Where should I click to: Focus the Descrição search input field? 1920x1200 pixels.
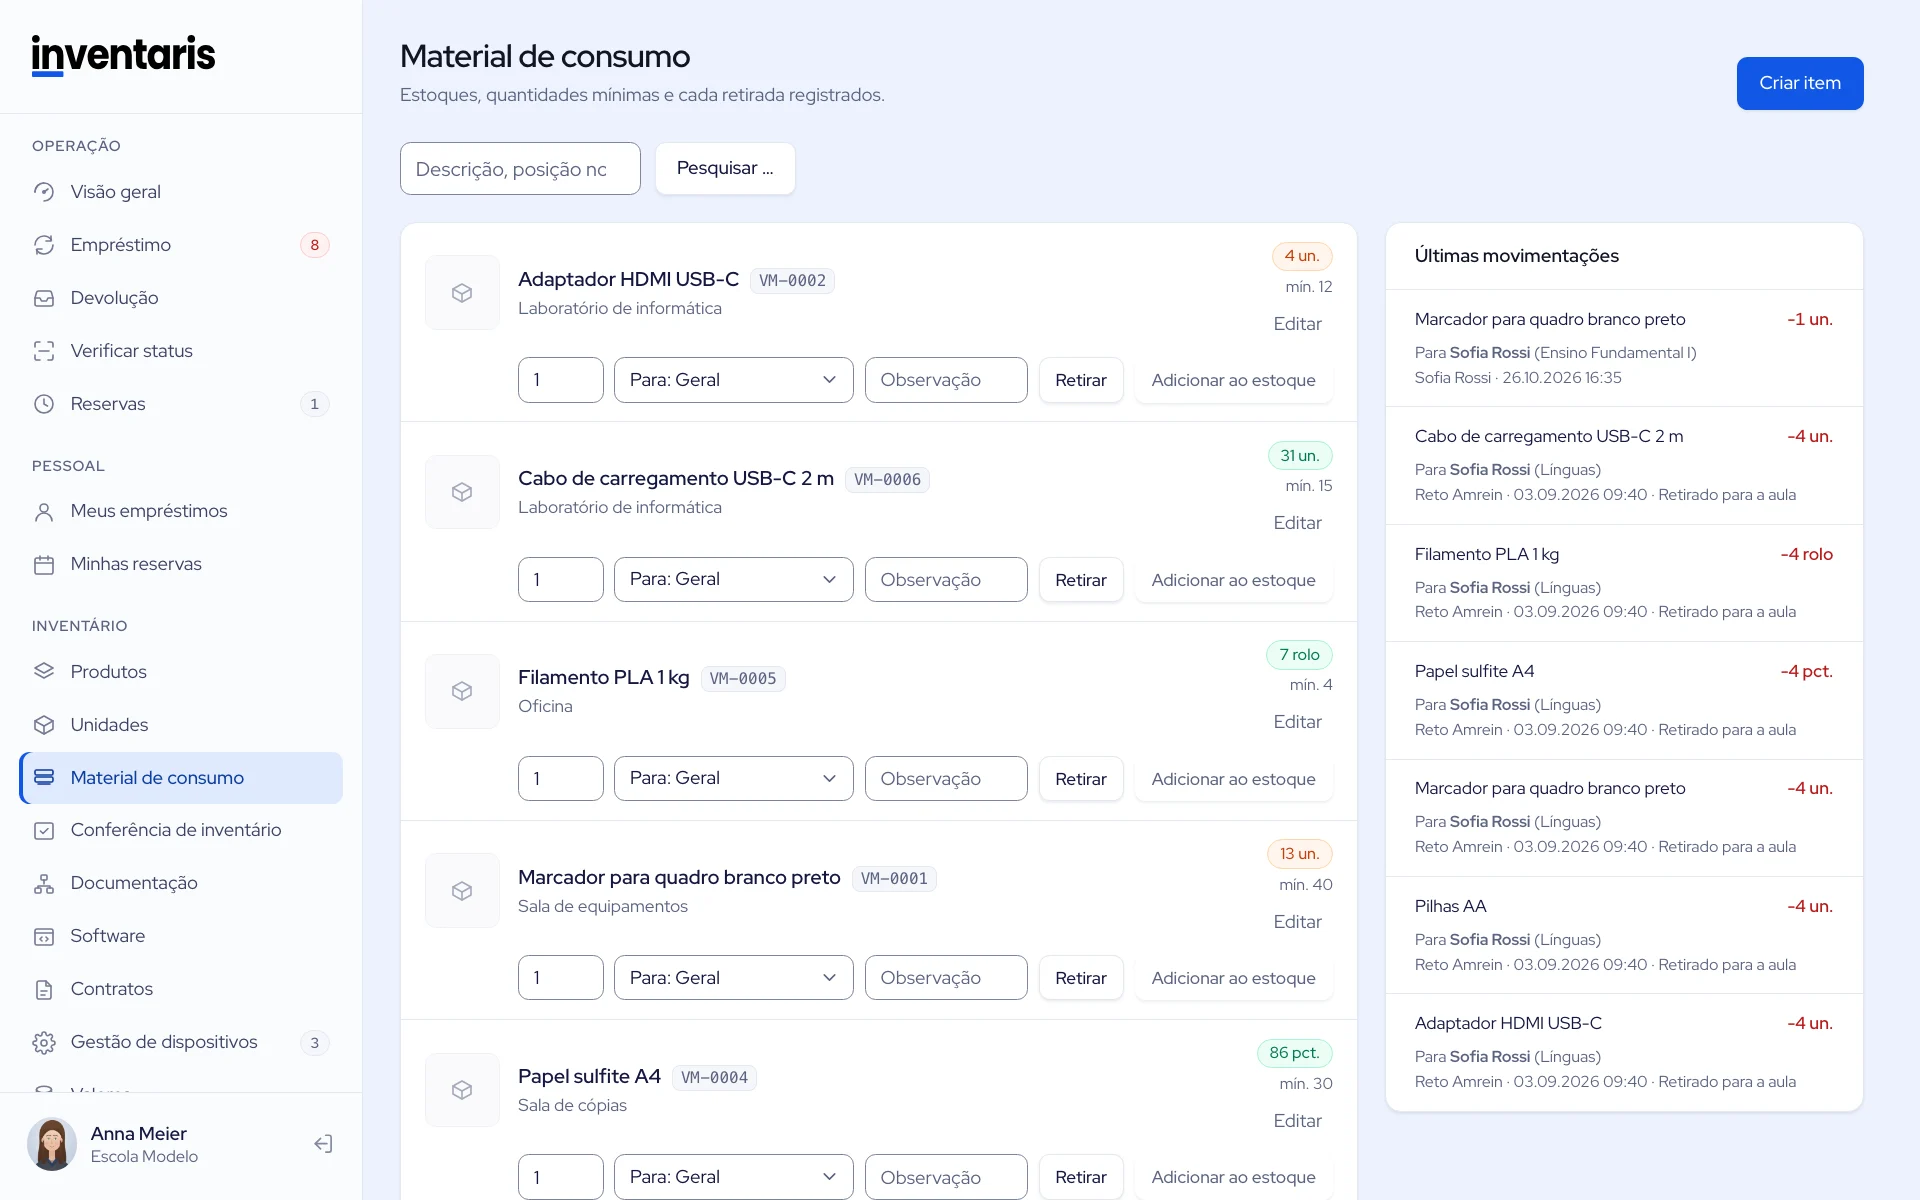pos(520,168)
